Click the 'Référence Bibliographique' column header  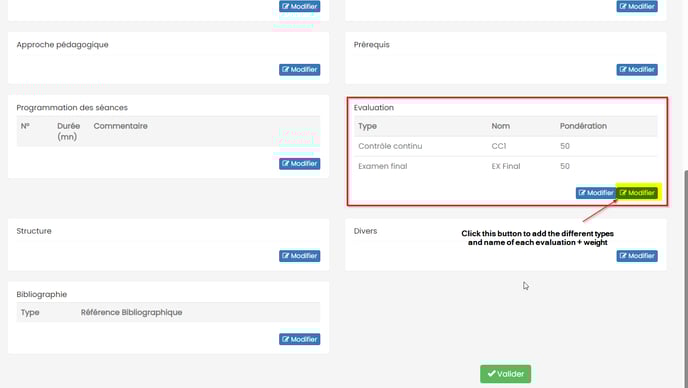pos(131,313)
